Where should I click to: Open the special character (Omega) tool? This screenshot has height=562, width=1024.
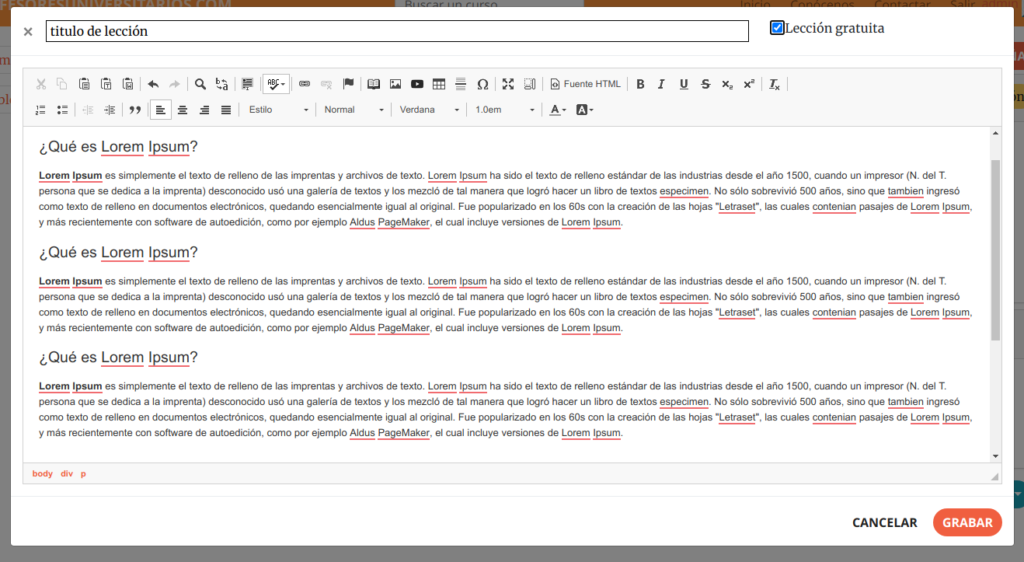pos(483,84)
